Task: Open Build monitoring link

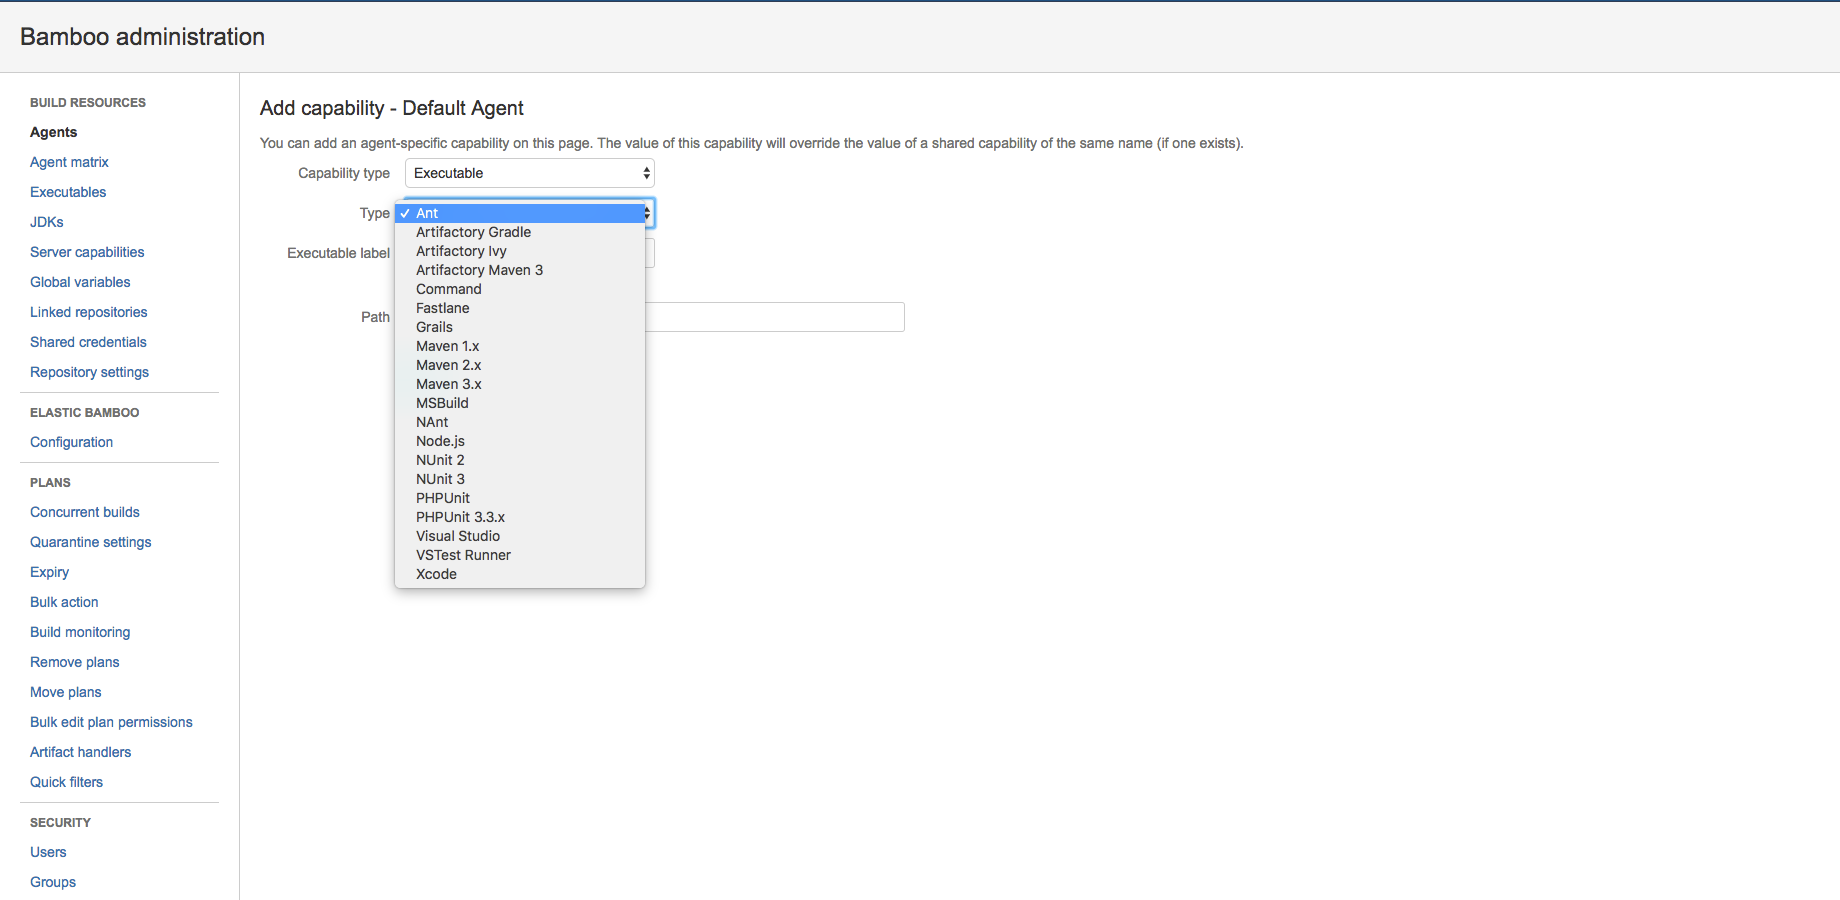Action: click(x=80, y=632)
